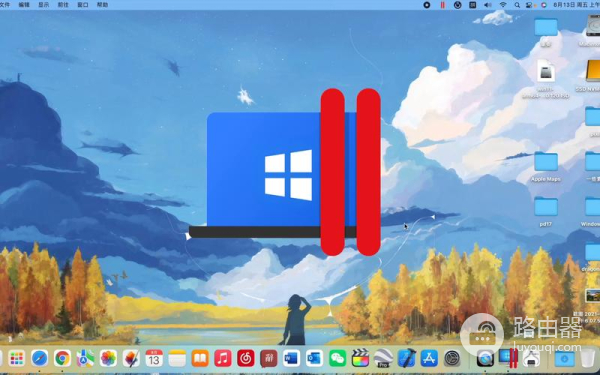Open the App Store in the Dock
Viewport: 600px width, 375px height.
coord(429,359)
